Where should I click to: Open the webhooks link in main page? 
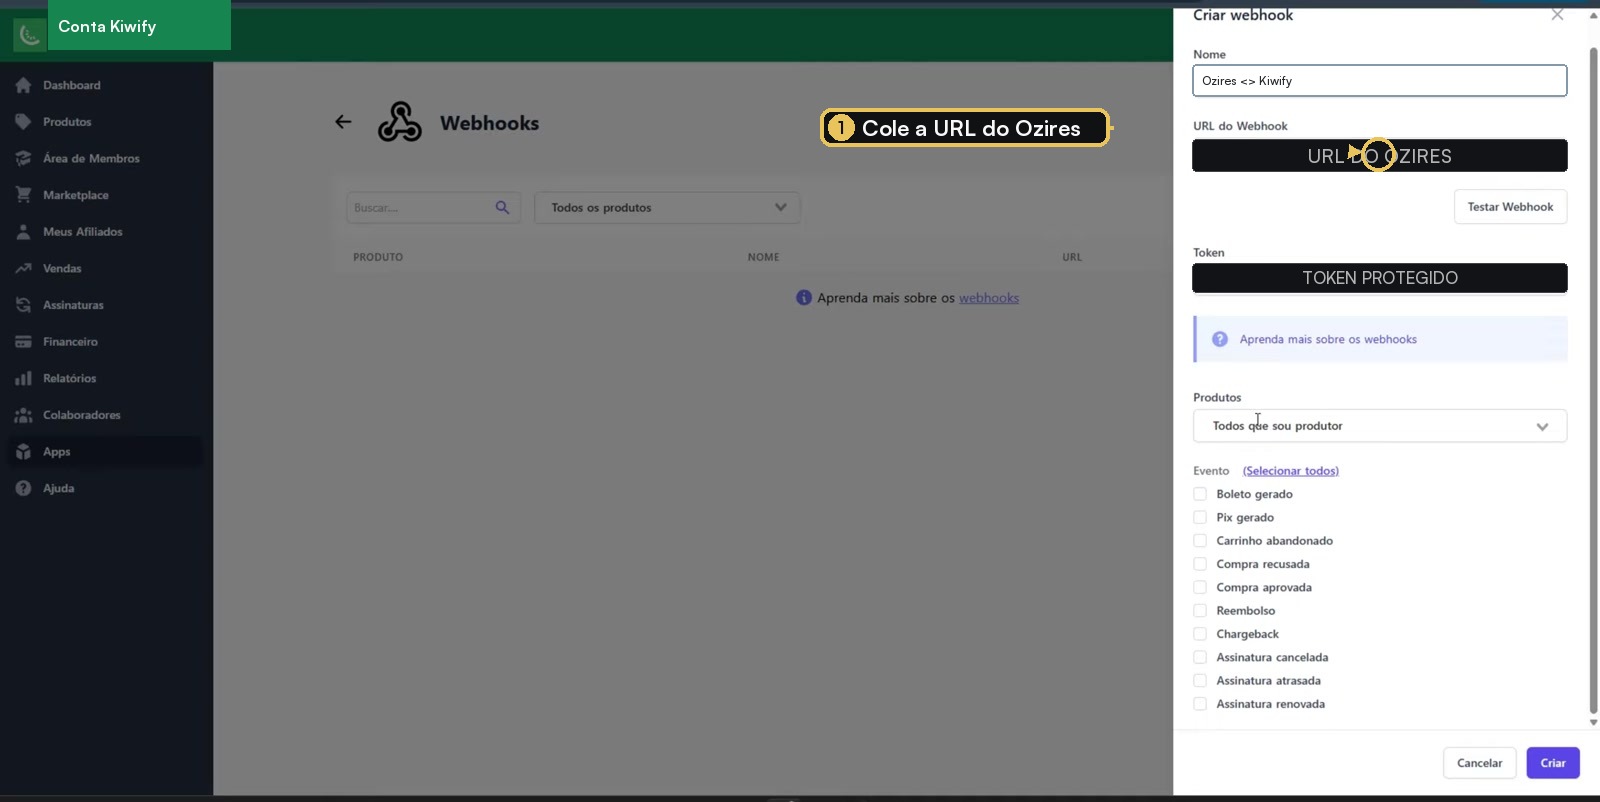point(989,298)
